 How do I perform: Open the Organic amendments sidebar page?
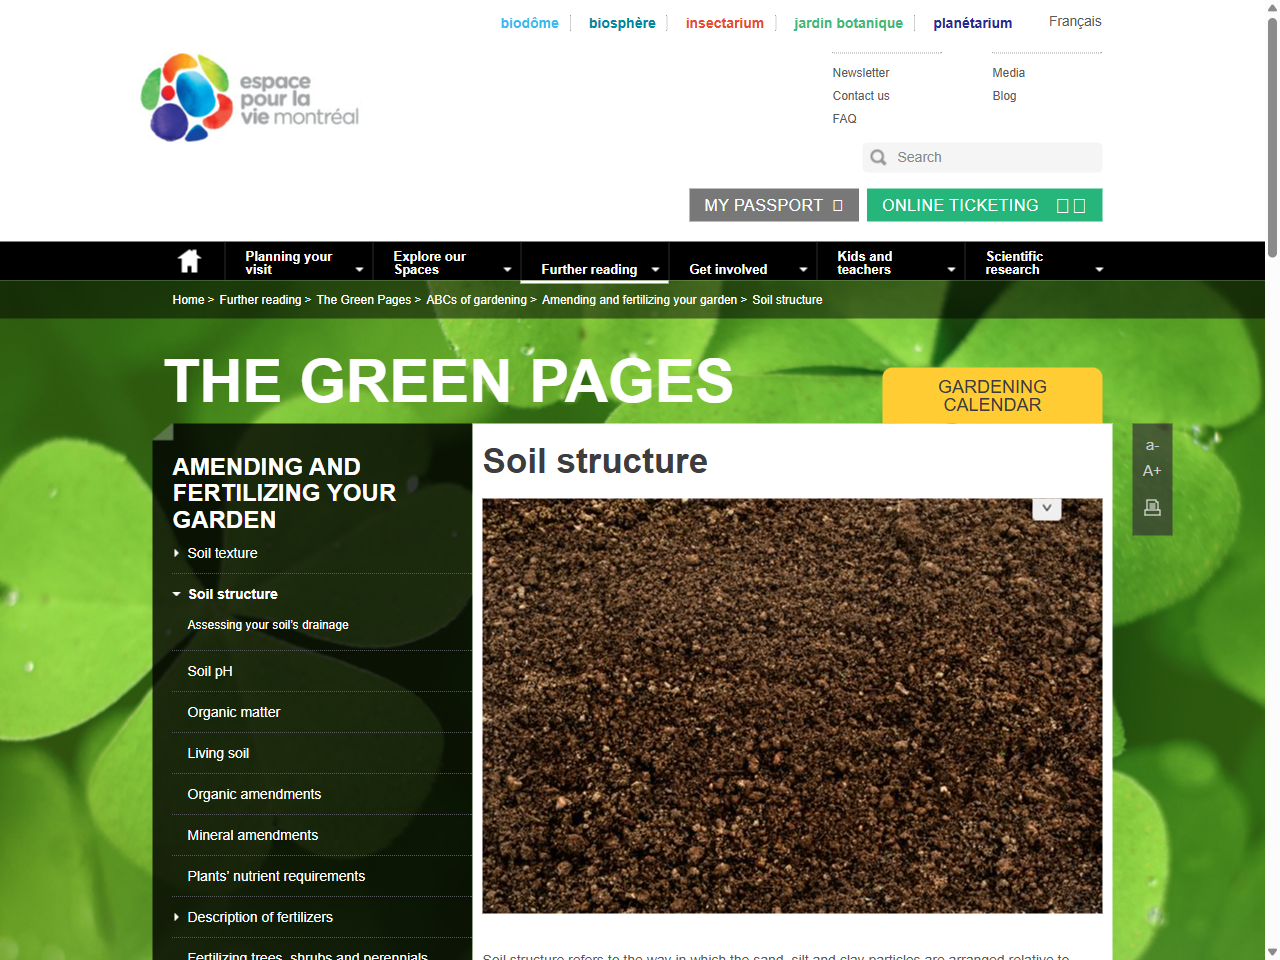coord(254,794)
